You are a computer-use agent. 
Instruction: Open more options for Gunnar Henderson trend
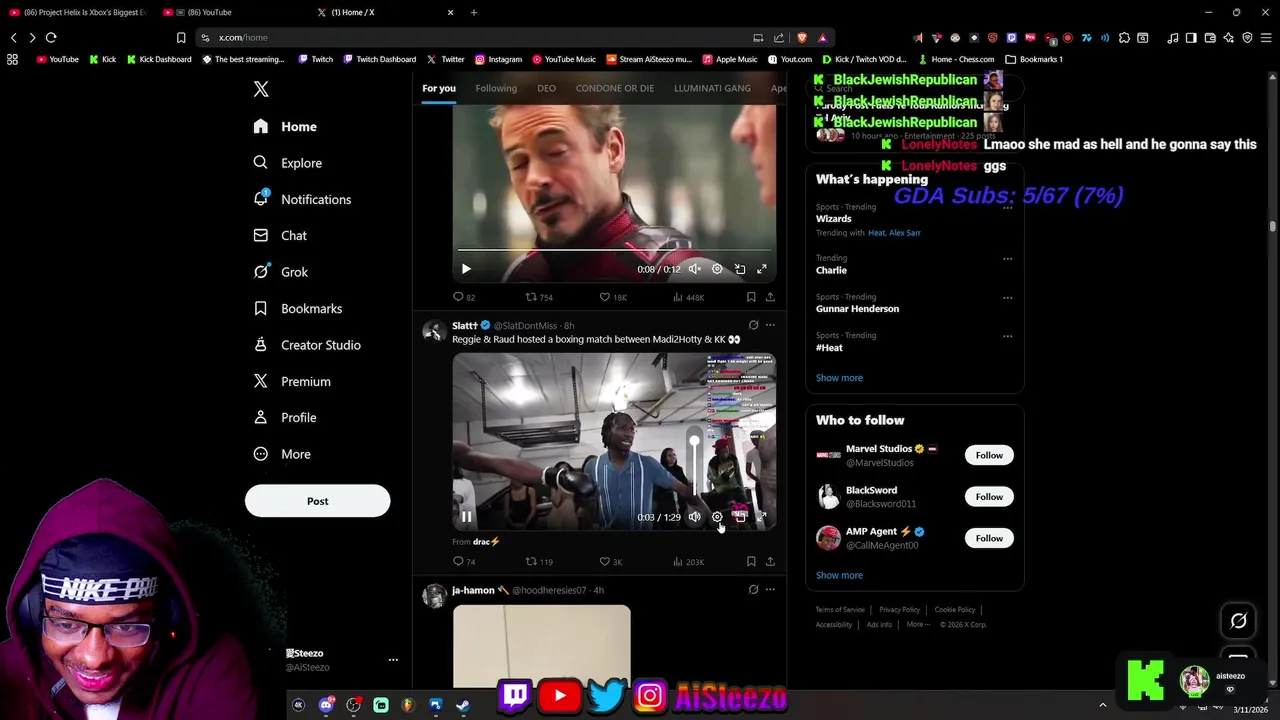coord(1007,298)
